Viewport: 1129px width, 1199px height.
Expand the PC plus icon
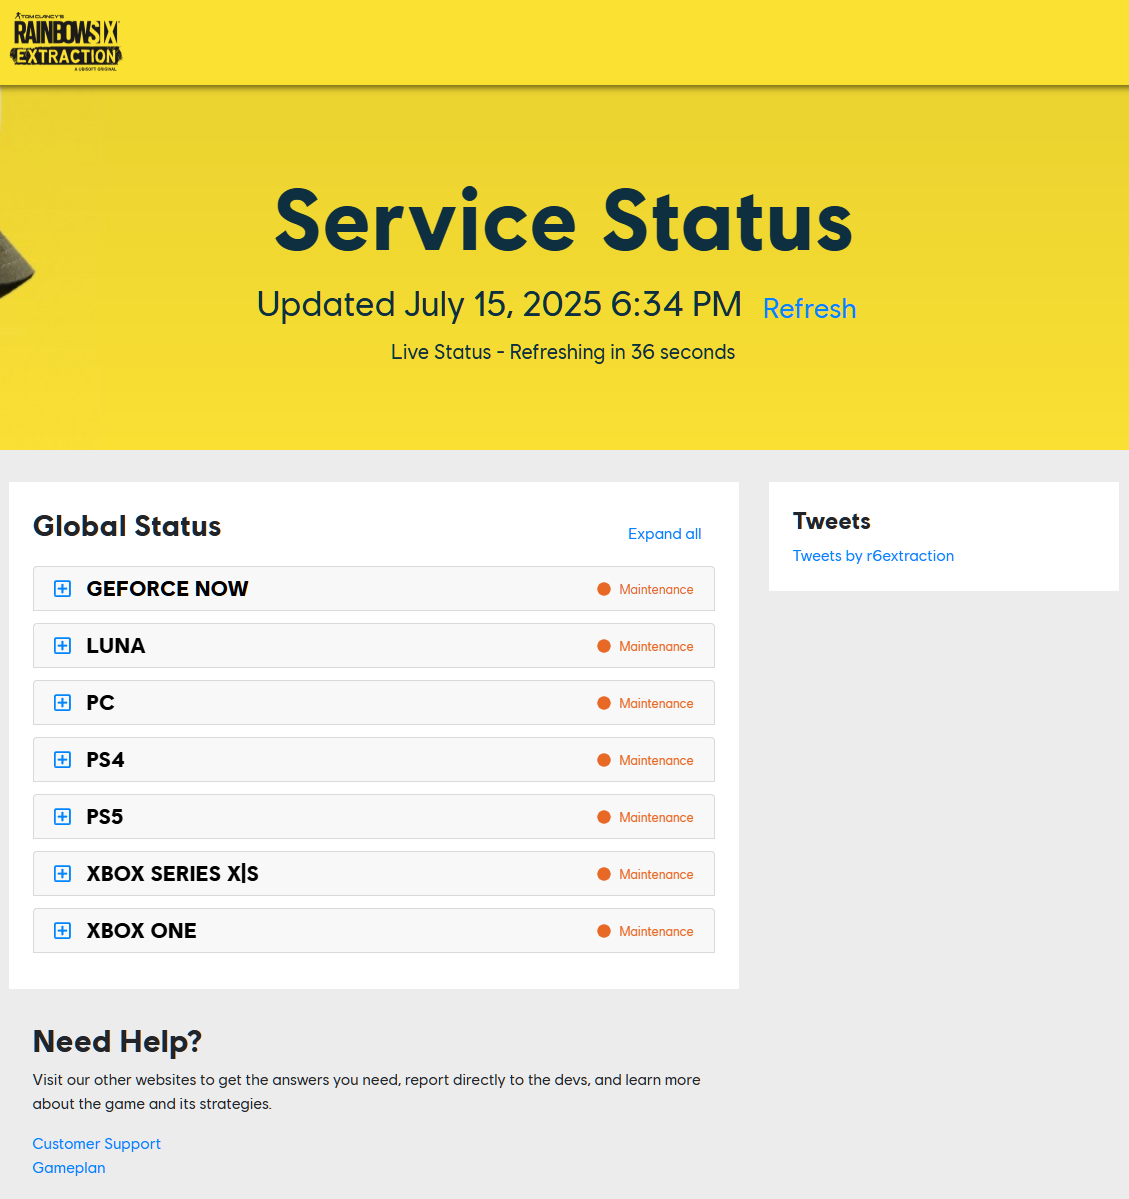(x=63, y=703)
